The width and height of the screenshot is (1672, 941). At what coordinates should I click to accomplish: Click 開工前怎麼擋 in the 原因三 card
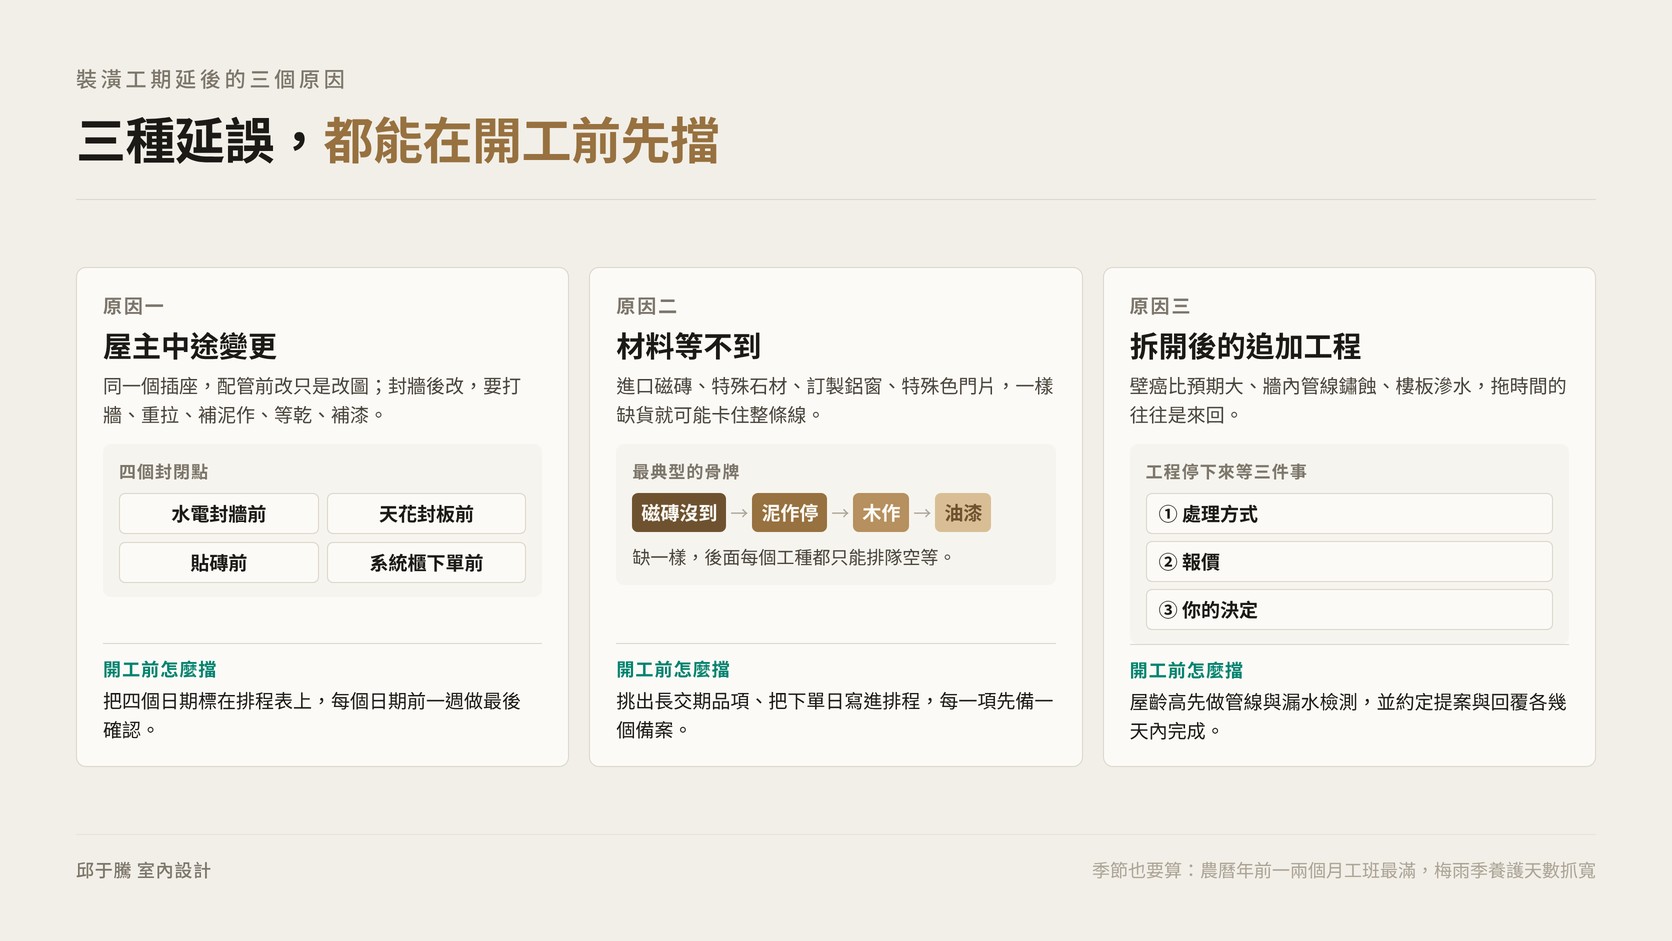[1186, 671]
